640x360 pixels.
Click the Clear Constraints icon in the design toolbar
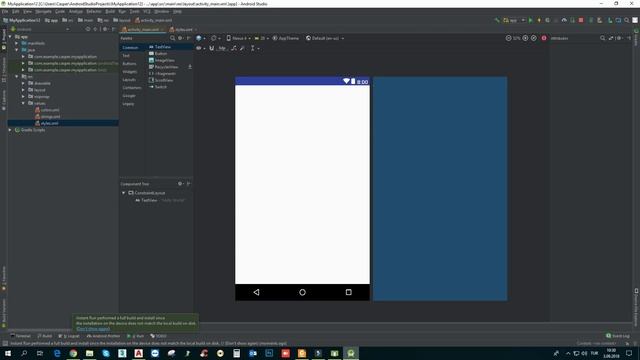[233, 48]
